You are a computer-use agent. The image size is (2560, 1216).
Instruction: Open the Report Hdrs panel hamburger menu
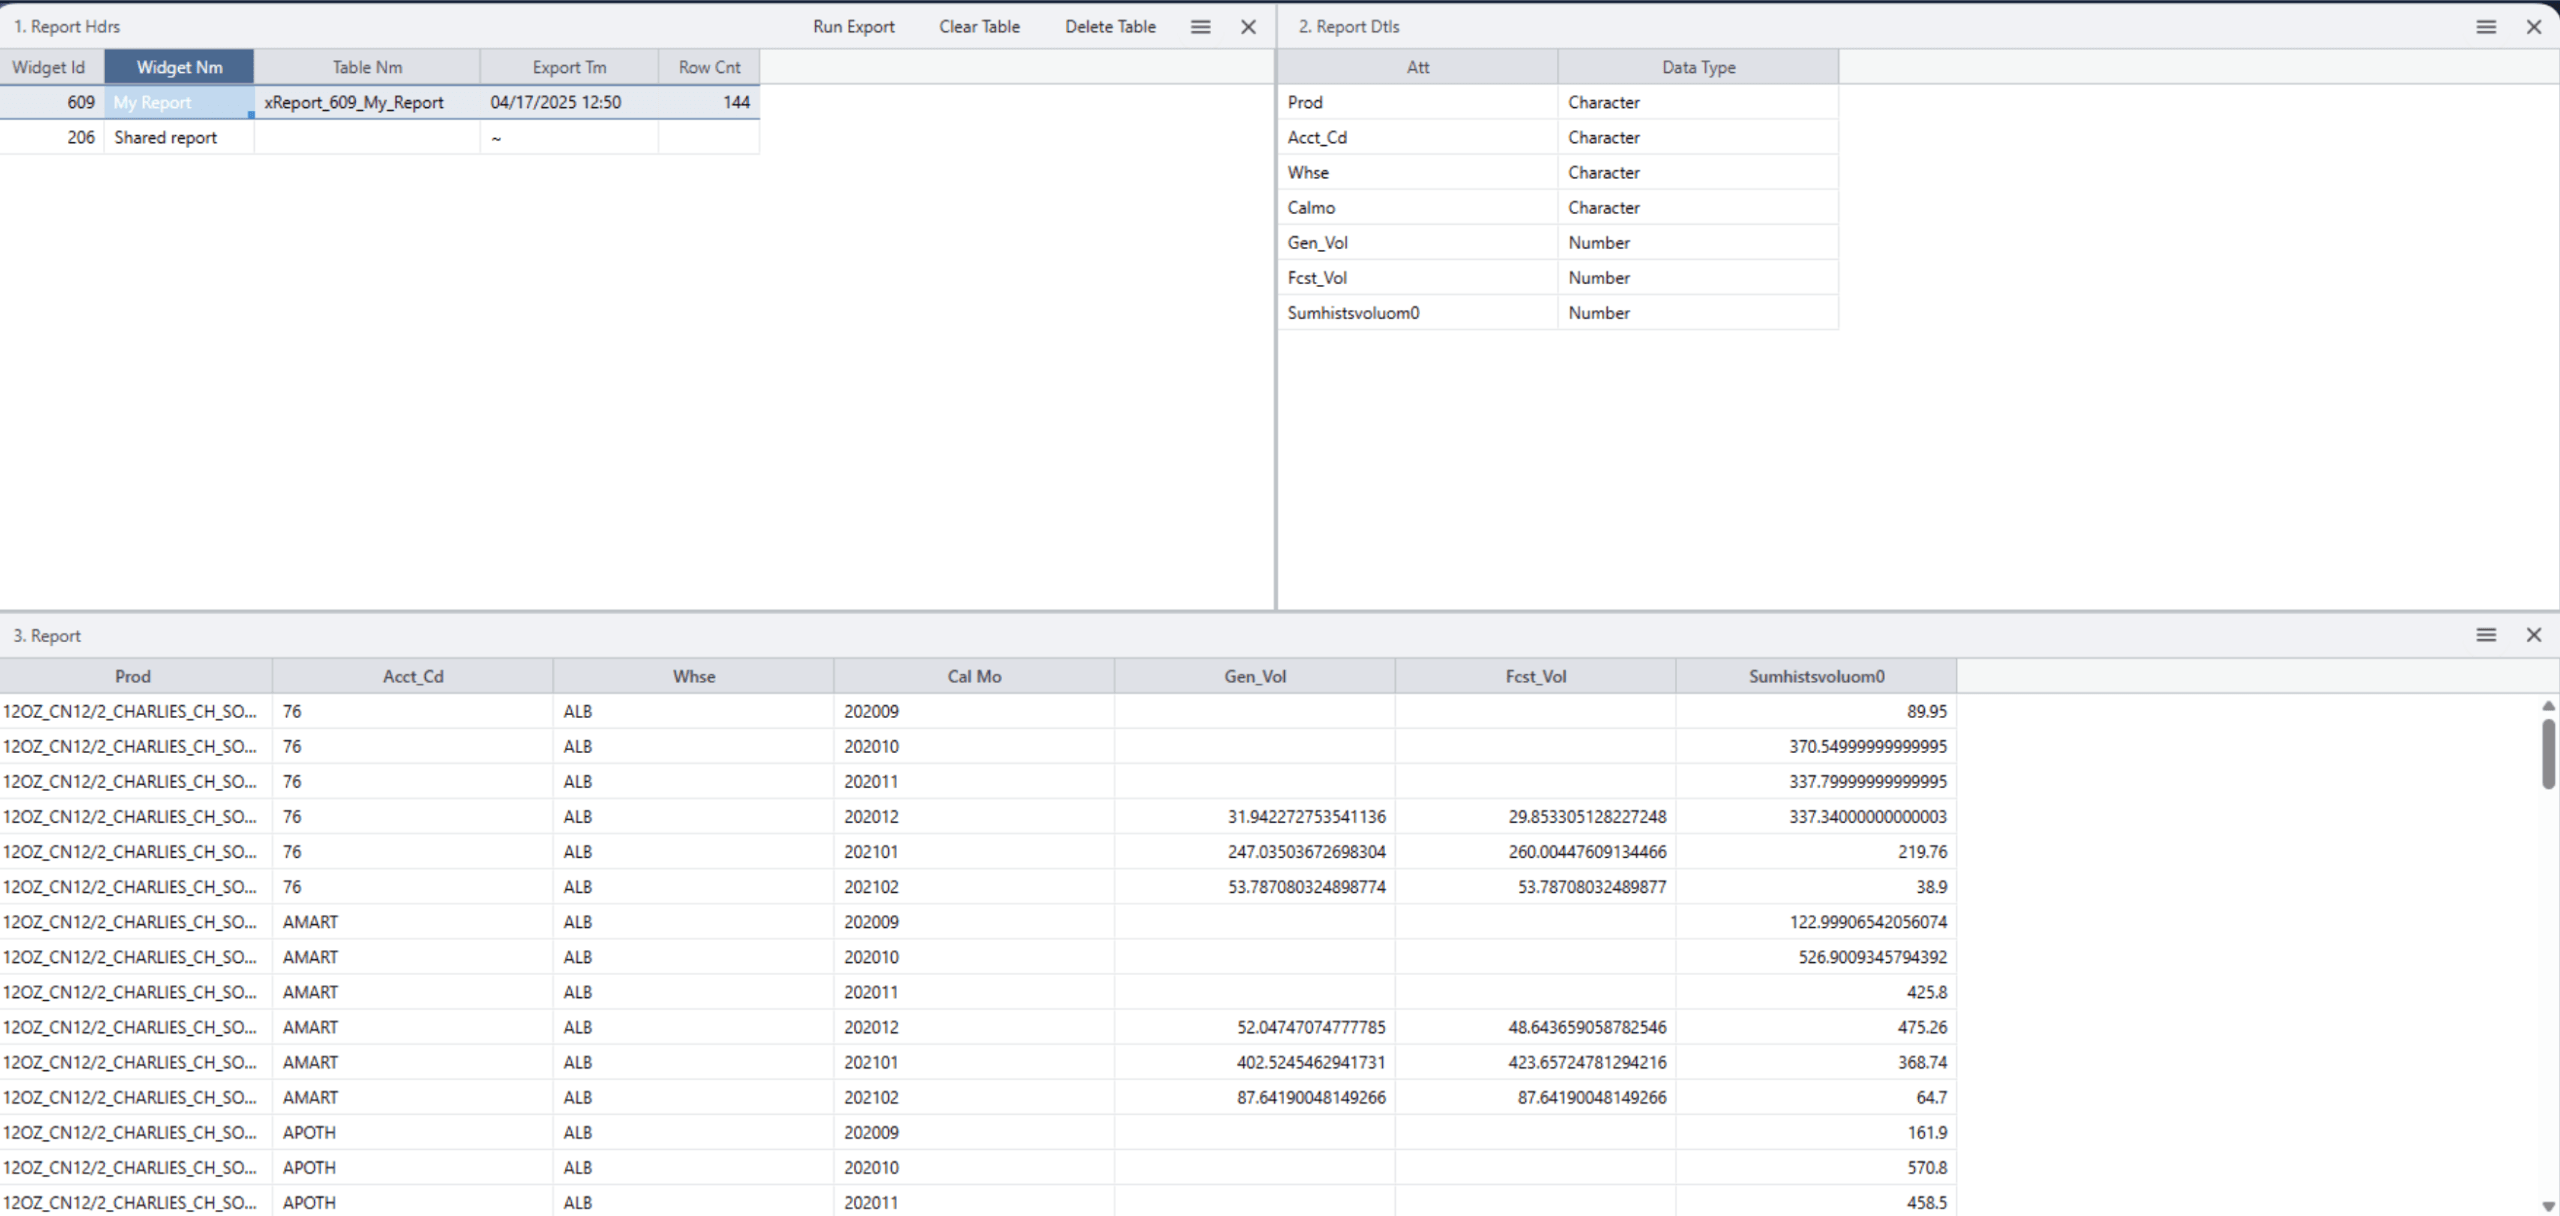coord(1200,26)
